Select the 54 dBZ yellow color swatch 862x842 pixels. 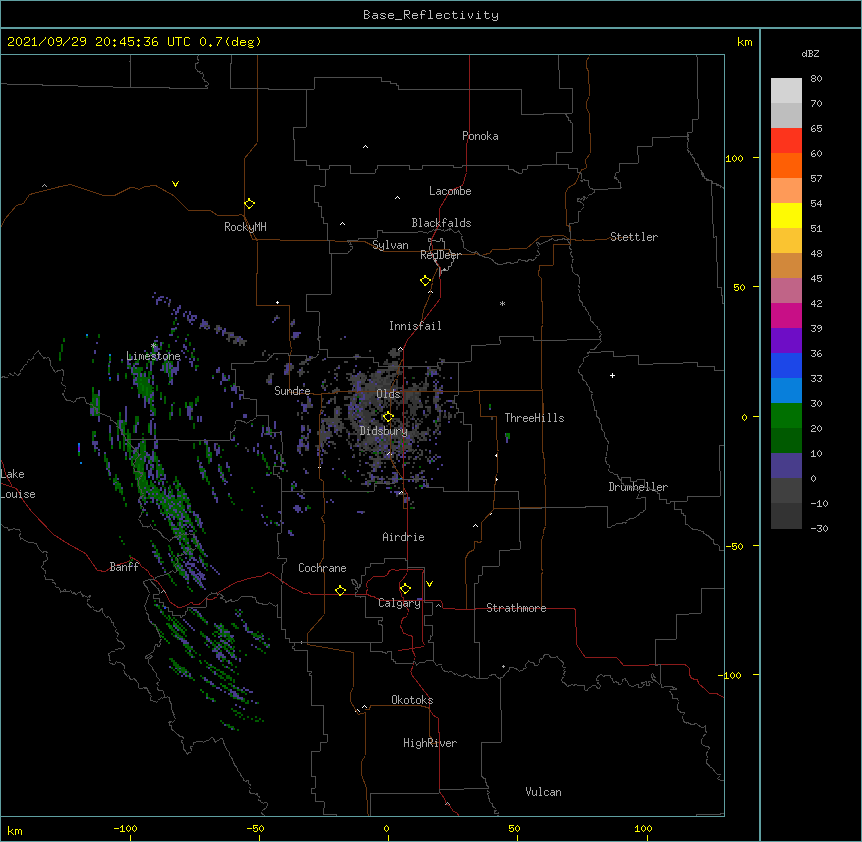coord(786,215)
